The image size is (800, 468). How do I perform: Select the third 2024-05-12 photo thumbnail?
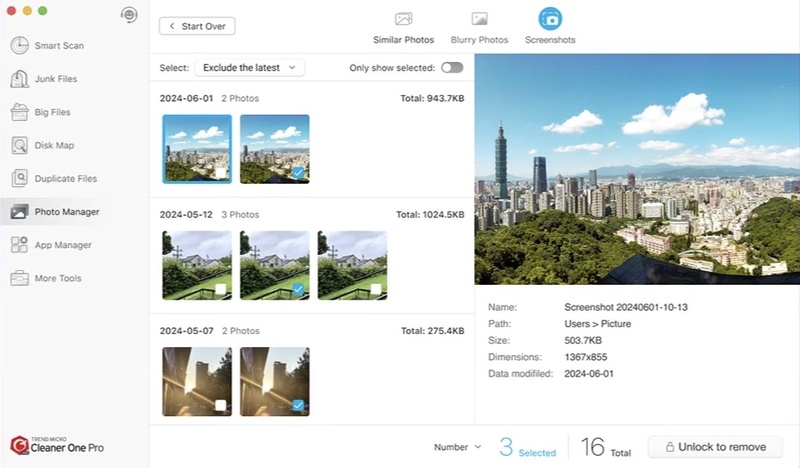click(352, 265)
